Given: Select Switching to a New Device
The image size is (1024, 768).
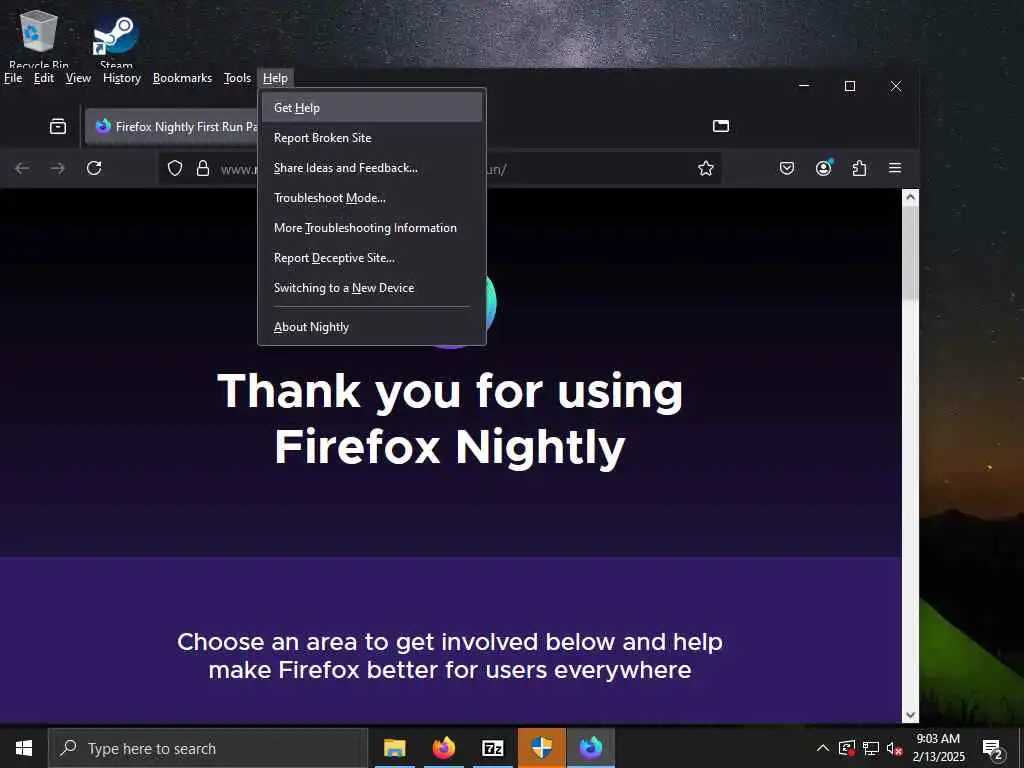Looking at the screenshot, I should tap(372, 287).
